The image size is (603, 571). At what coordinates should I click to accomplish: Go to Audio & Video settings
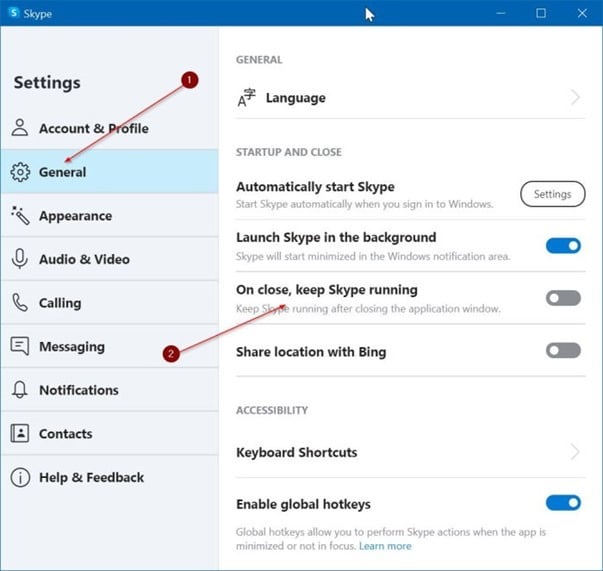pos(110,259)
